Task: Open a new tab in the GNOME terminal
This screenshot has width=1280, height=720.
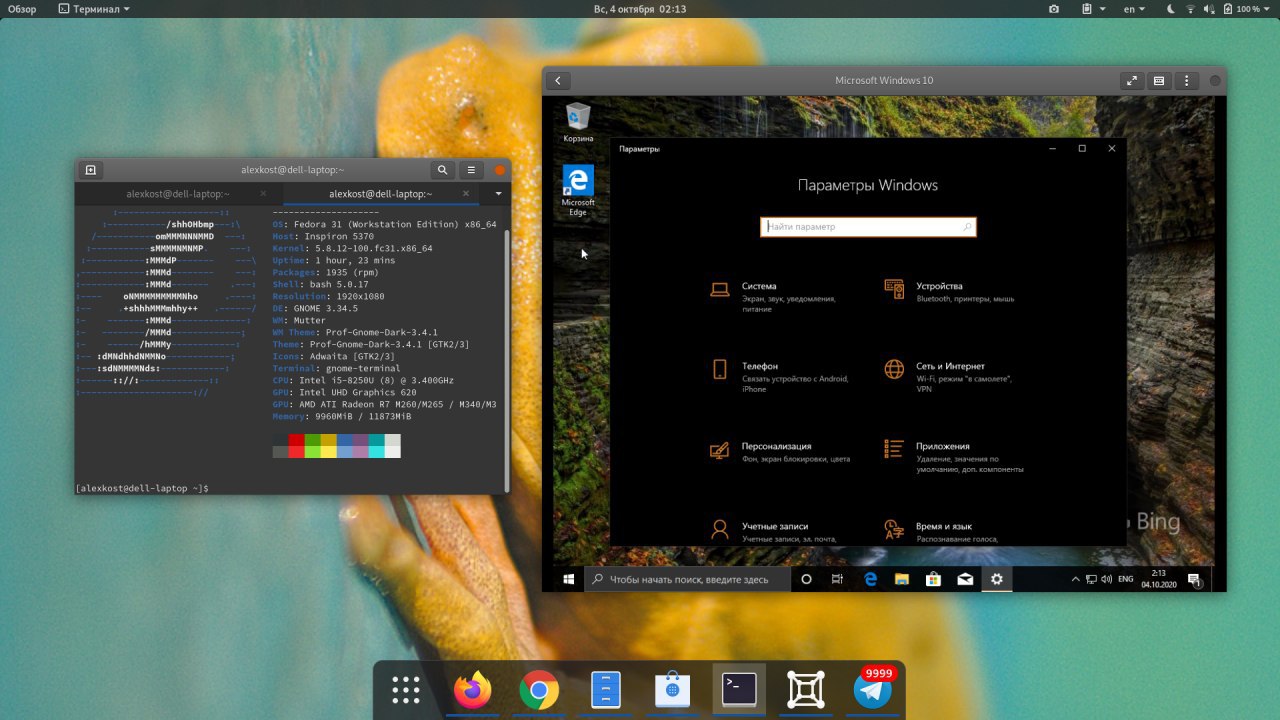Action: [x=90, y=170]
